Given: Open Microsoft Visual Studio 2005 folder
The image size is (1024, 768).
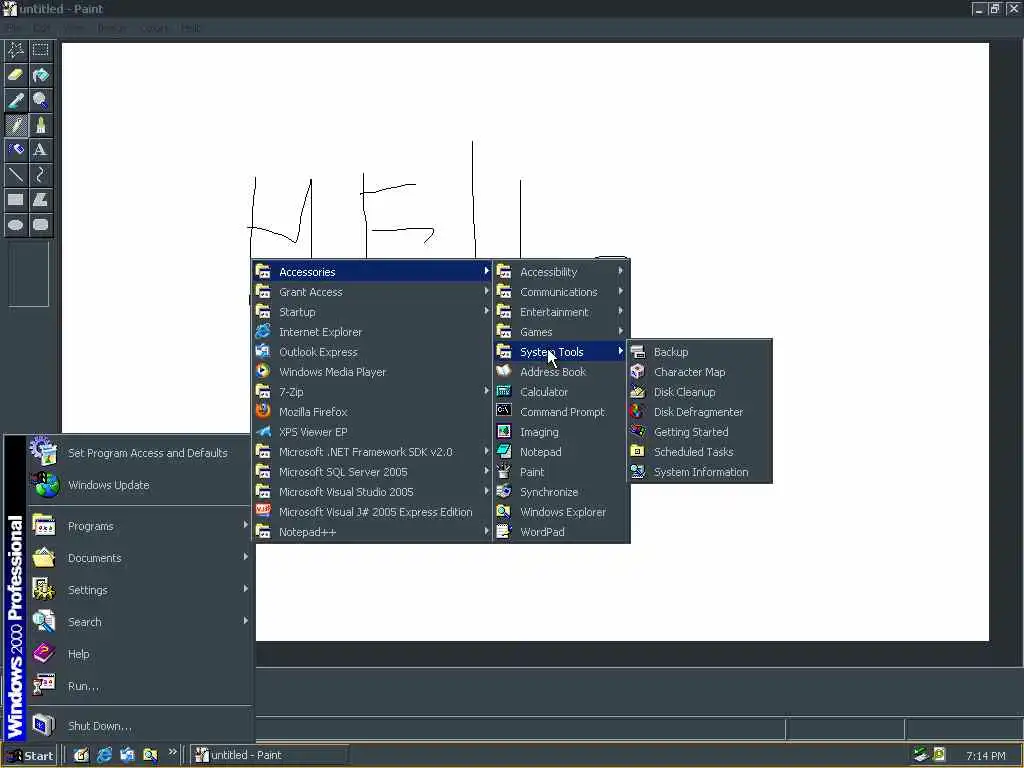Looking at the screenshot, I should [372, 492].
